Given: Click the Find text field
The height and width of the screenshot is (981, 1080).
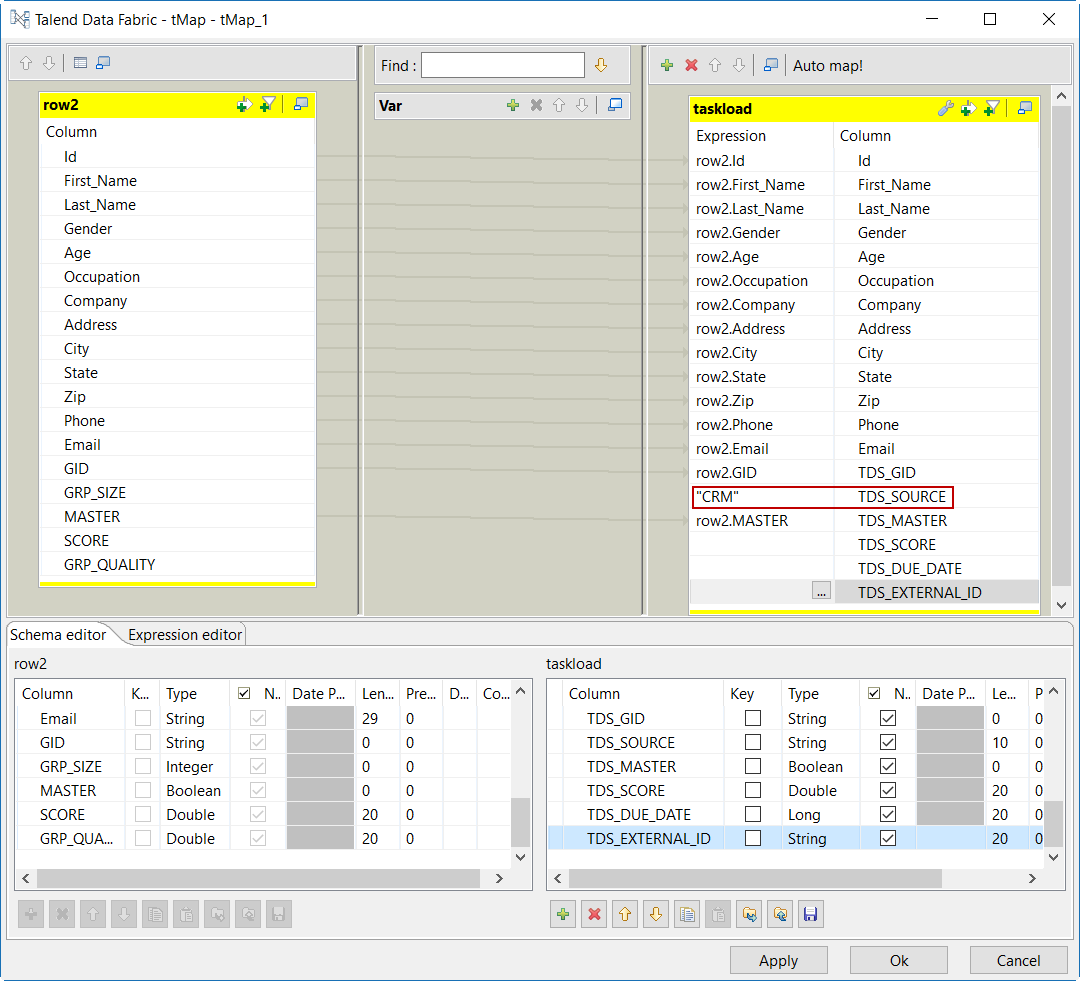Looking at the screenshot, I should point(502,66).
